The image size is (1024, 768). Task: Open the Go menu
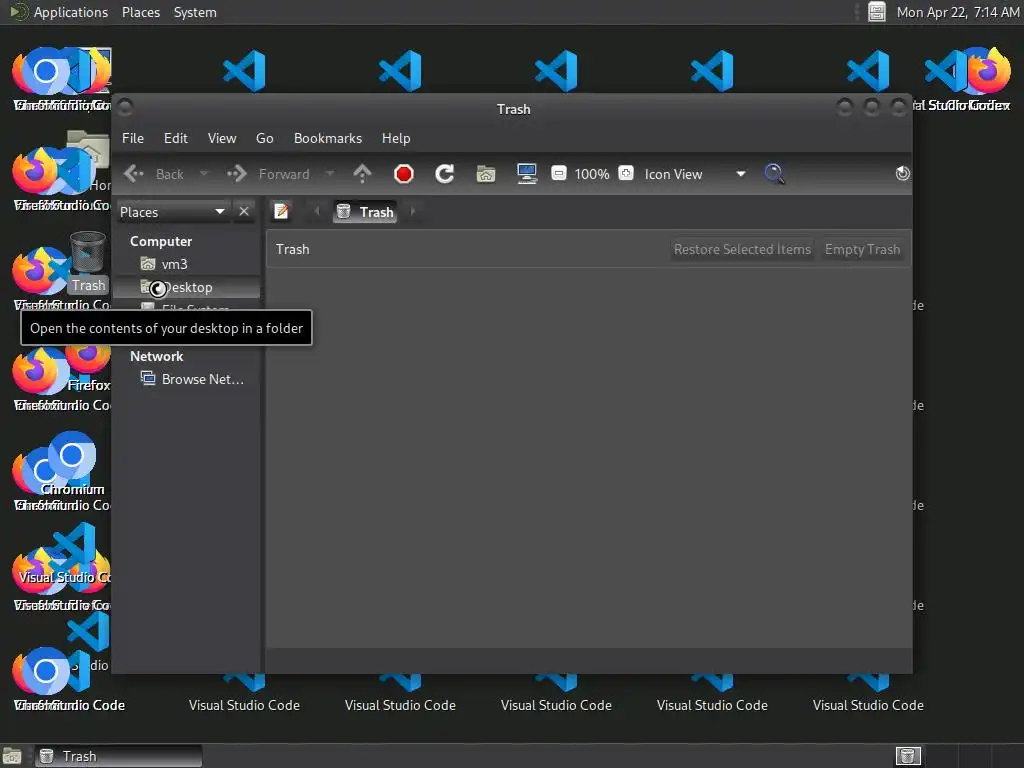point(264,138)
